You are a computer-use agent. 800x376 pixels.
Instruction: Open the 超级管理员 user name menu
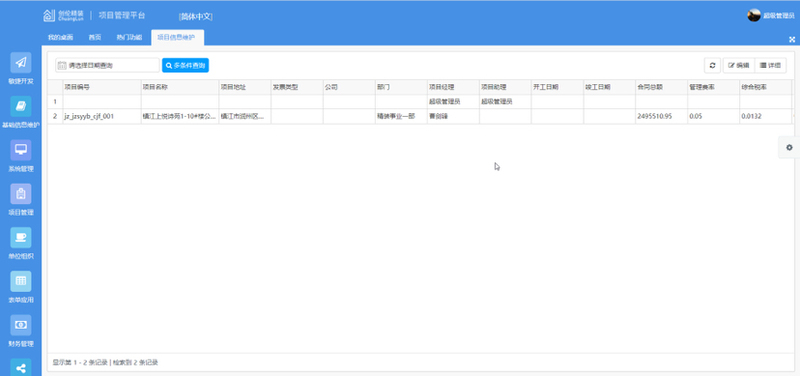coord(779,16)
